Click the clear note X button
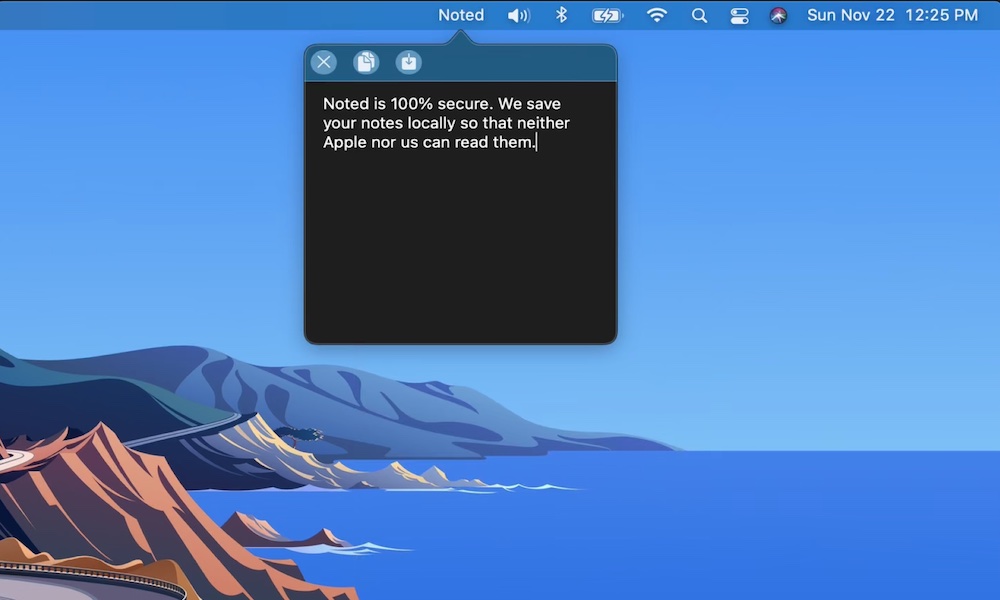1000x600 pixels. point(324,62)
